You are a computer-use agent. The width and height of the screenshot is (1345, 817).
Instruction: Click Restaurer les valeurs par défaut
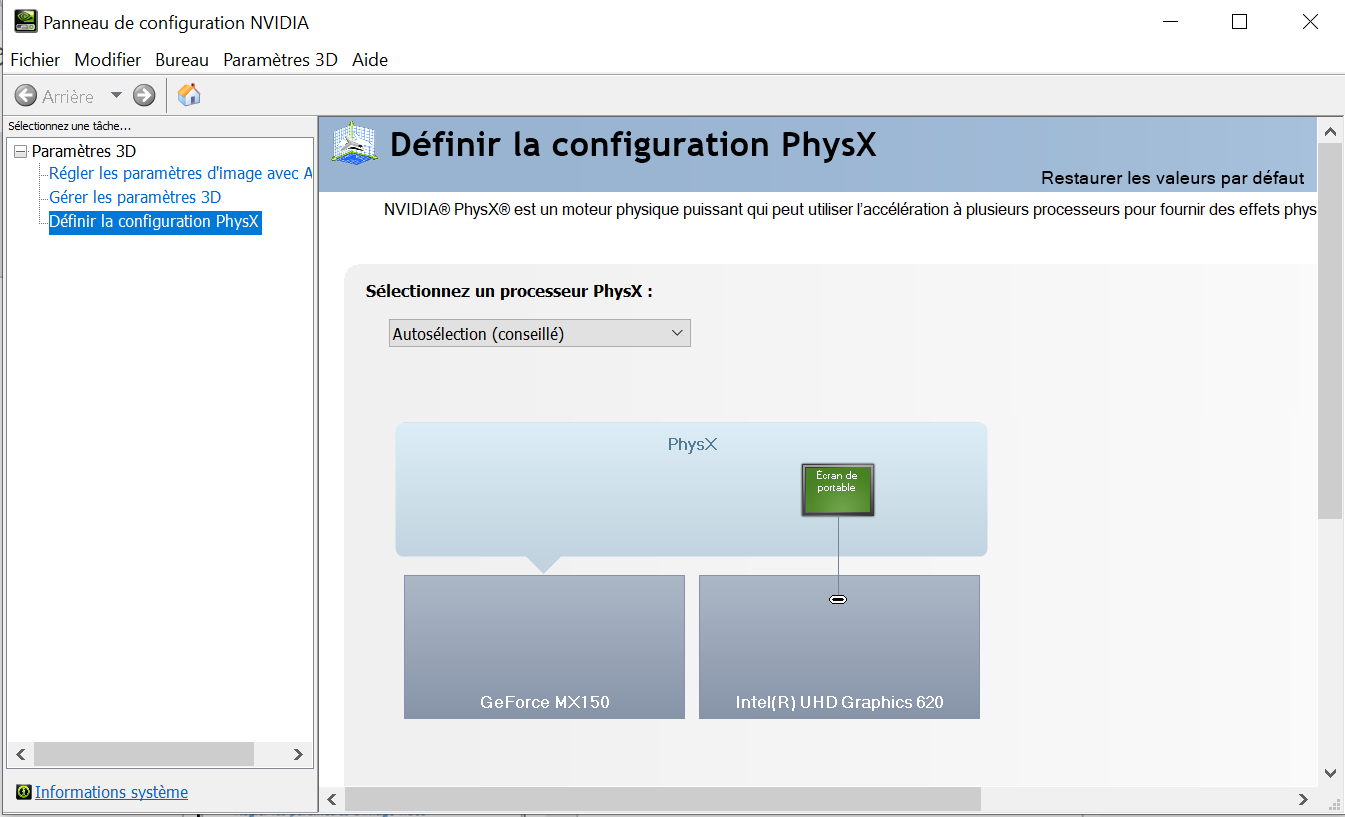1173,178
